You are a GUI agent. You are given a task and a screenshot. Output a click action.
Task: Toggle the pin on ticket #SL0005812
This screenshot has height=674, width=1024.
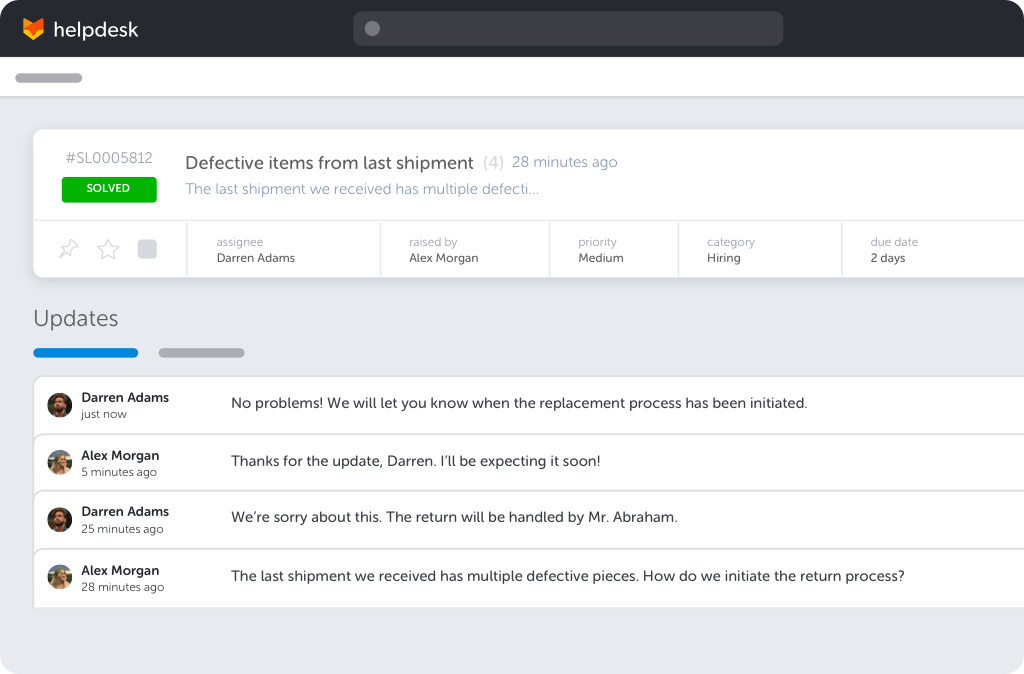[x=68, y=249]
